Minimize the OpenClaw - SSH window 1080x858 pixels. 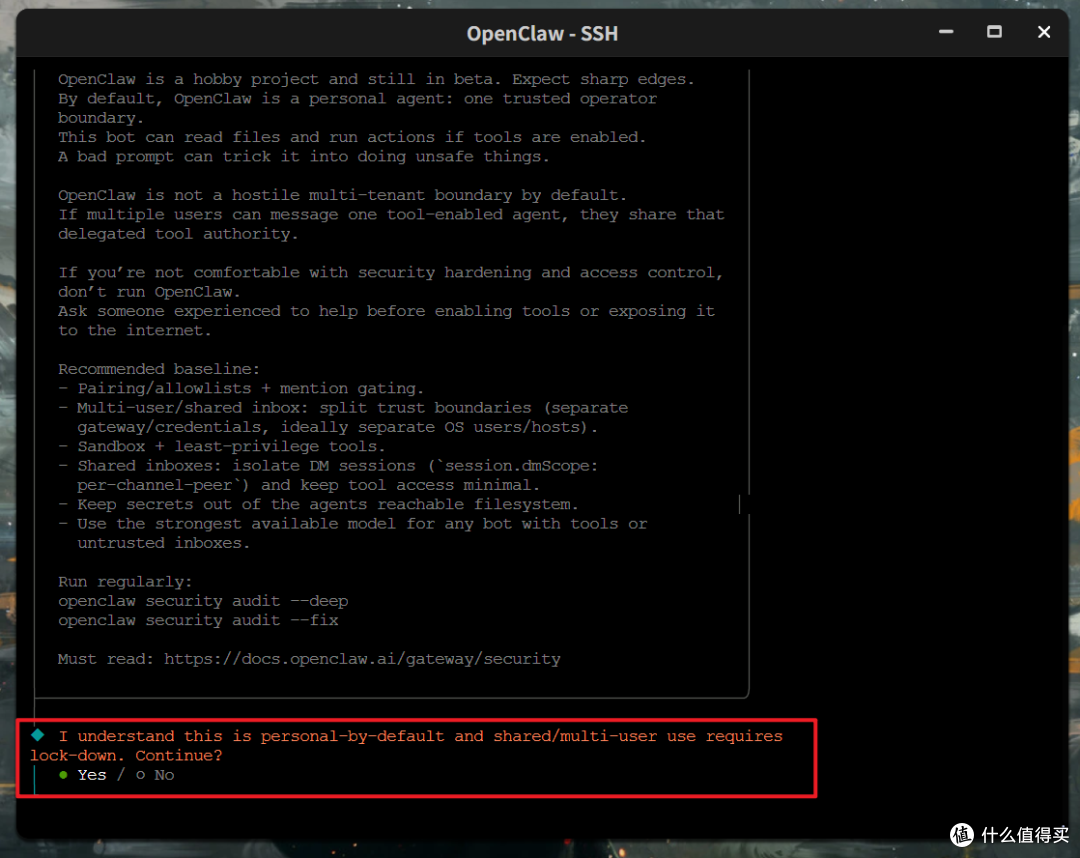coord(946,32)
